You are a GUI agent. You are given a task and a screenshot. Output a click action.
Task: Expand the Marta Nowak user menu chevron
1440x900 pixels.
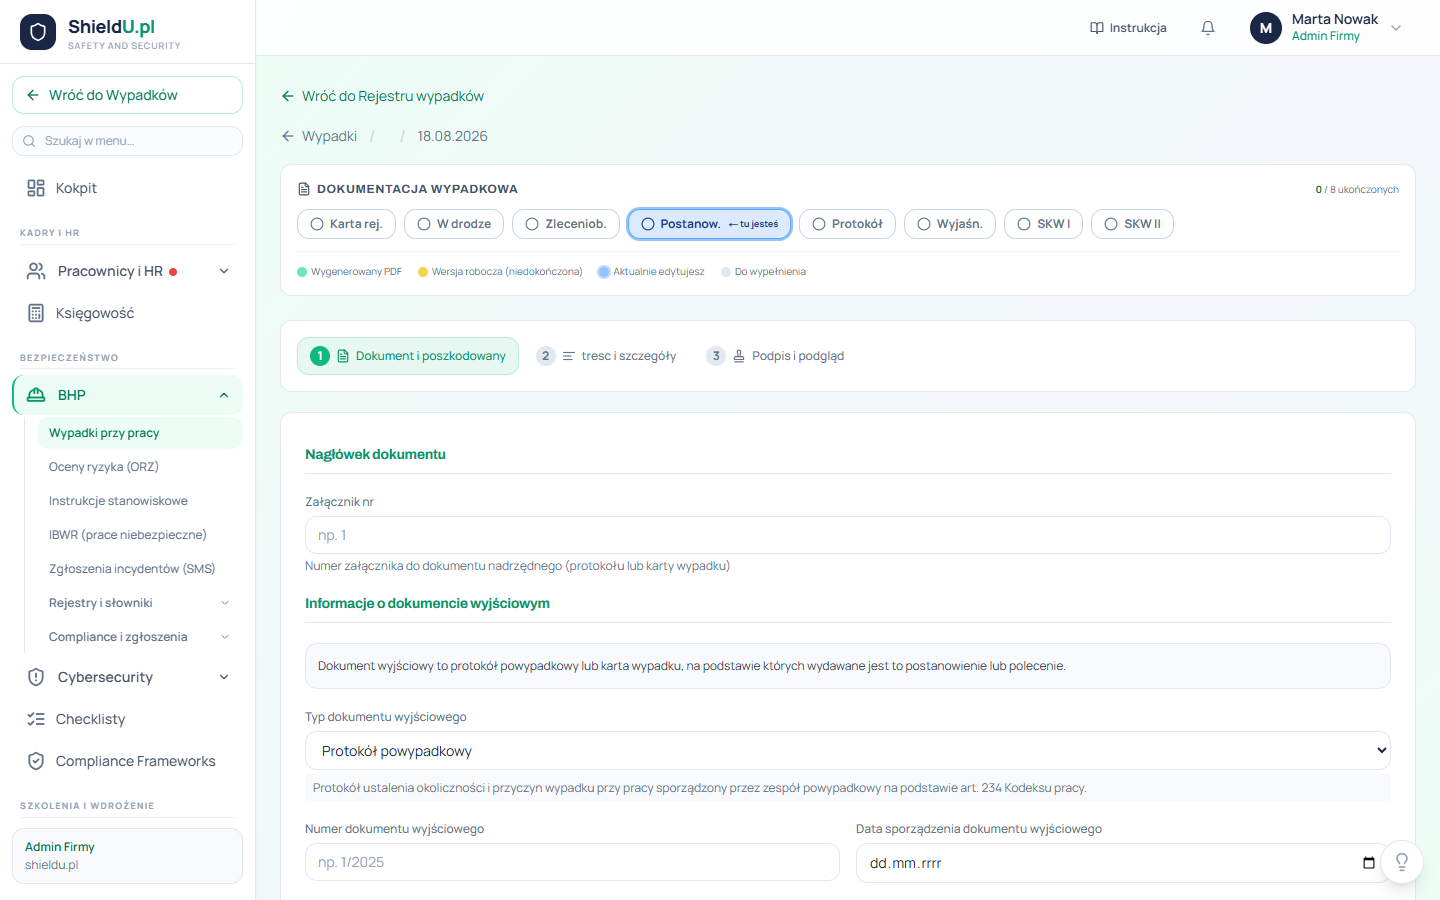1396,28
